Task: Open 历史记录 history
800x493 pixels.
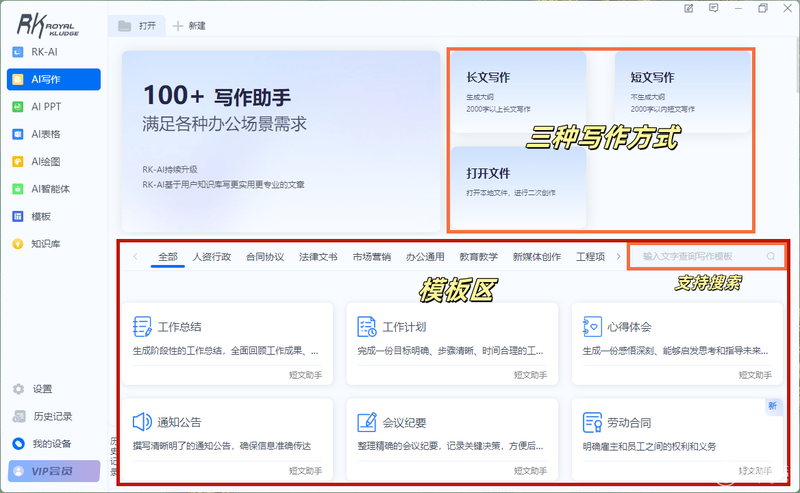Action: 53,416
